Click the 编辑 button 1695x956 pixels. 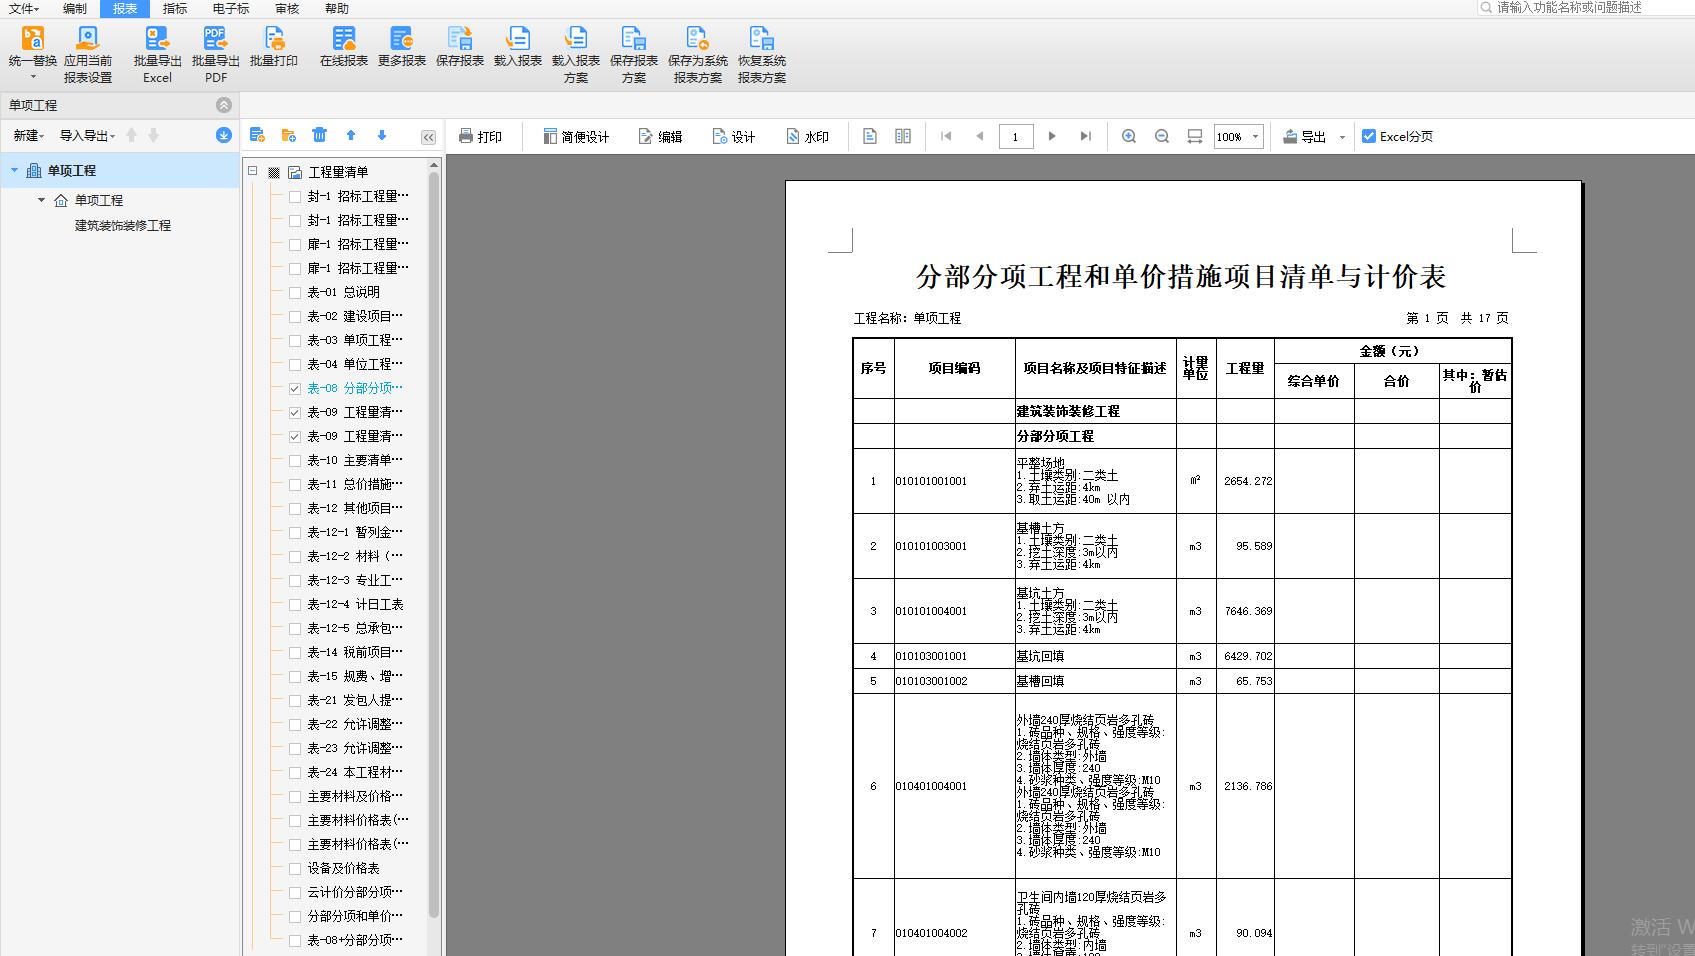tap(660, 136)
